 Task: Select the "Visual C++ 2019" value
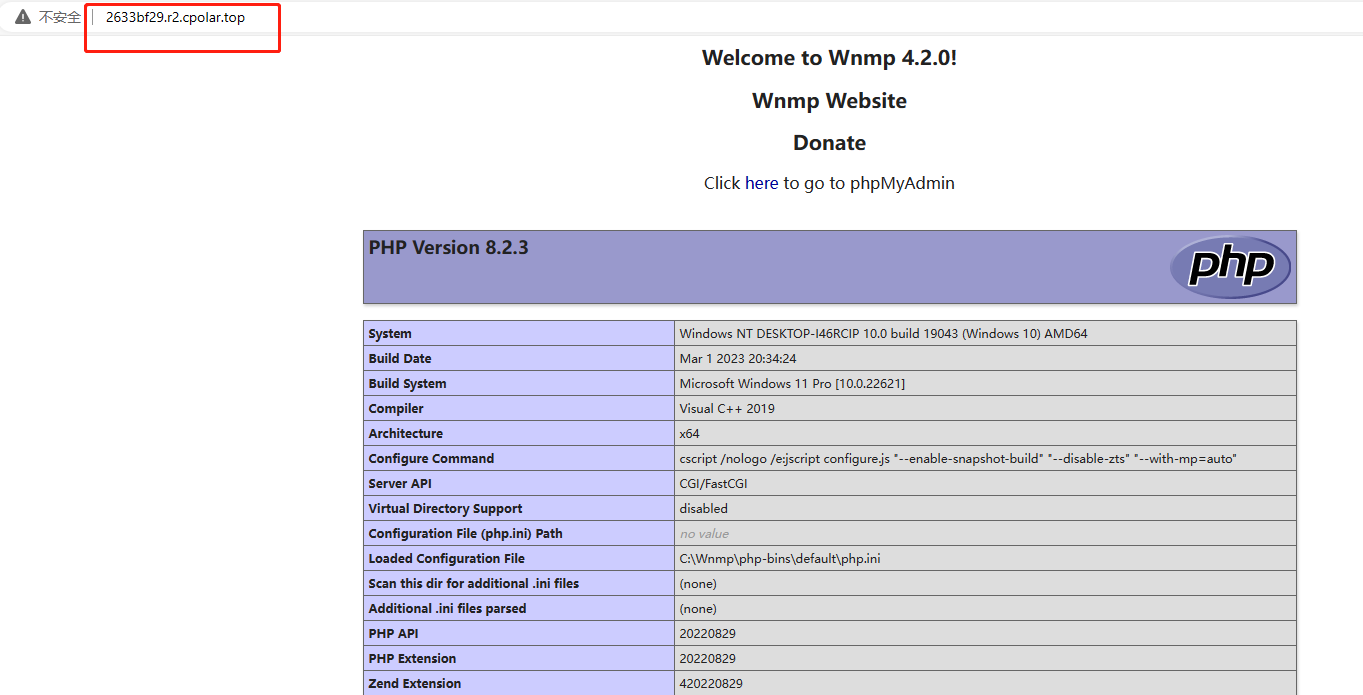pos(727,409)
